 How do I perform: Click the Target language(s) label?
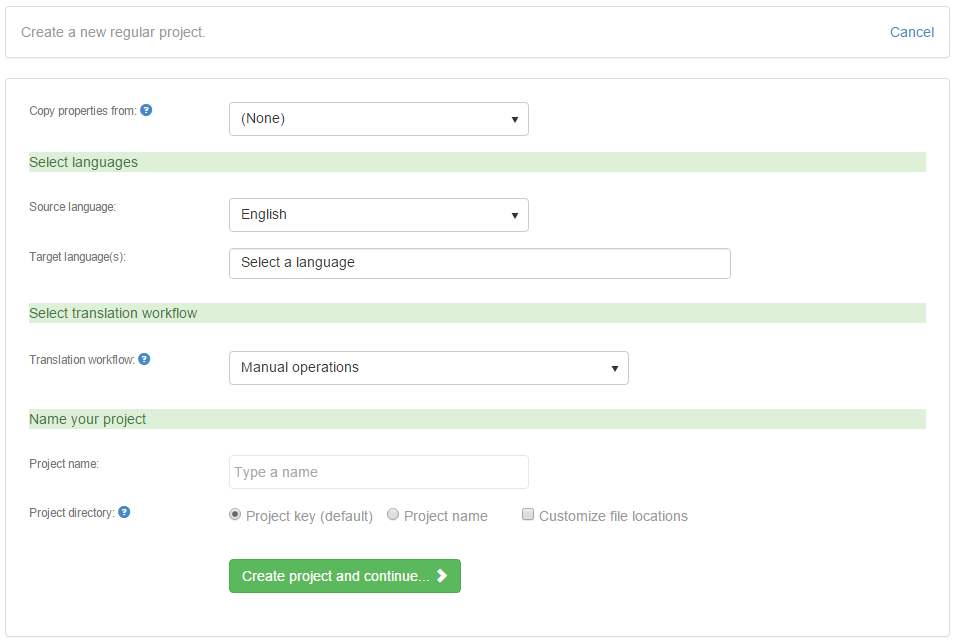point(78,257)
